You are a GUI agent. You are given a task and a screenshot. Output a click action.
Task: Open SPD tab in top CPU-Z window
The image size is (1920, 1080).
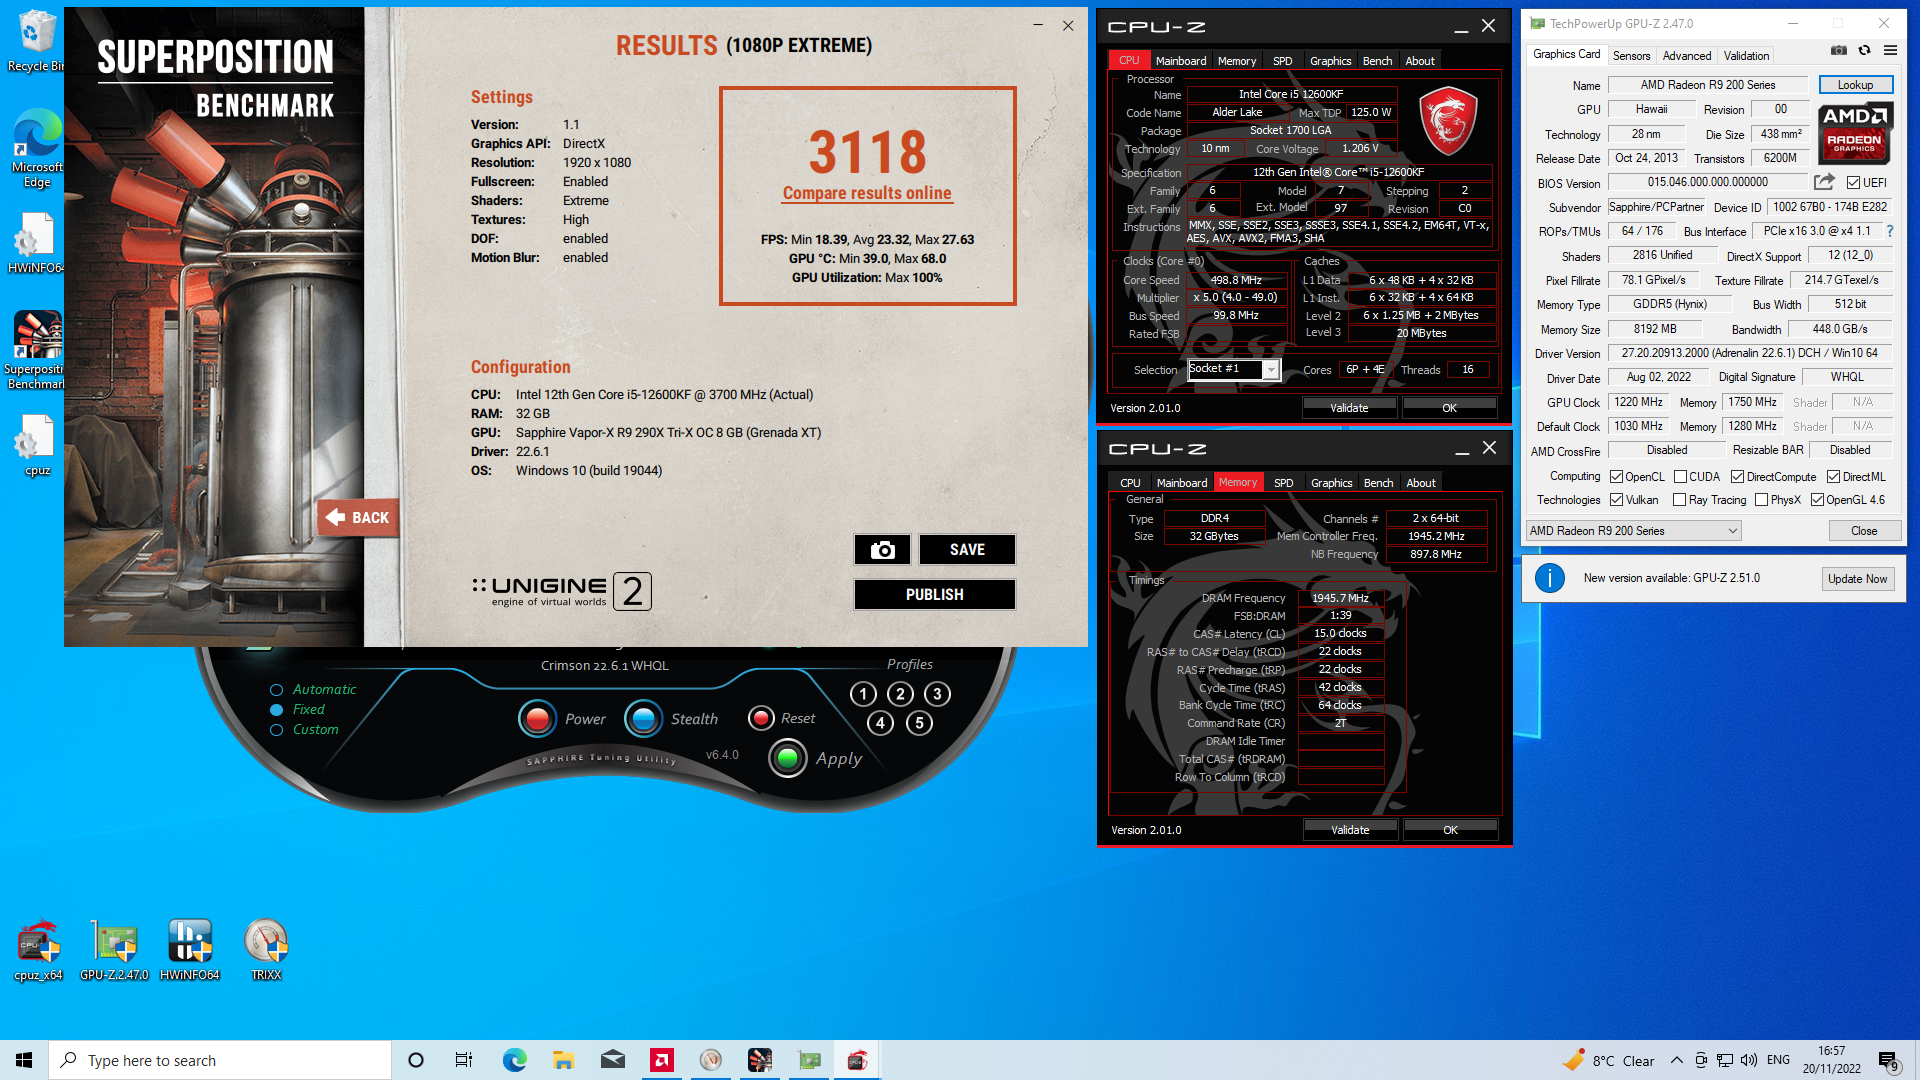tap(1282, 61)
